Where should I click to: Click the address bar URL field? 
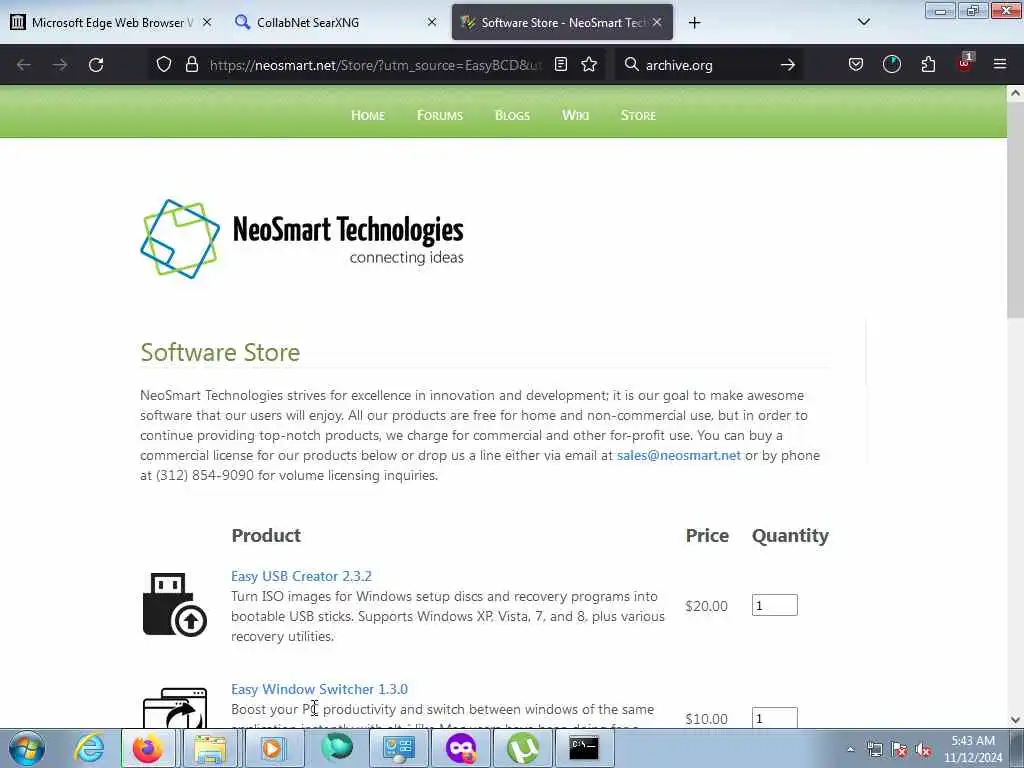pyautogui.click(x=376, y=65)
